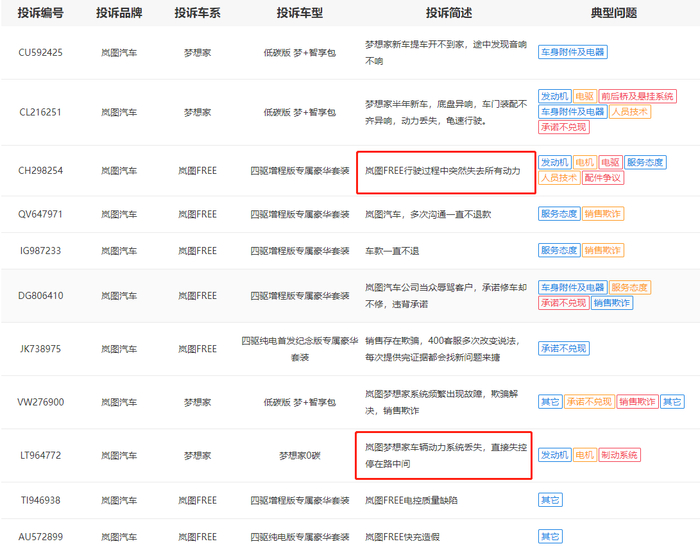Click the 服务态度 tag in row CH298254
This screenshot has width=700, height=553.
(645, 162)
